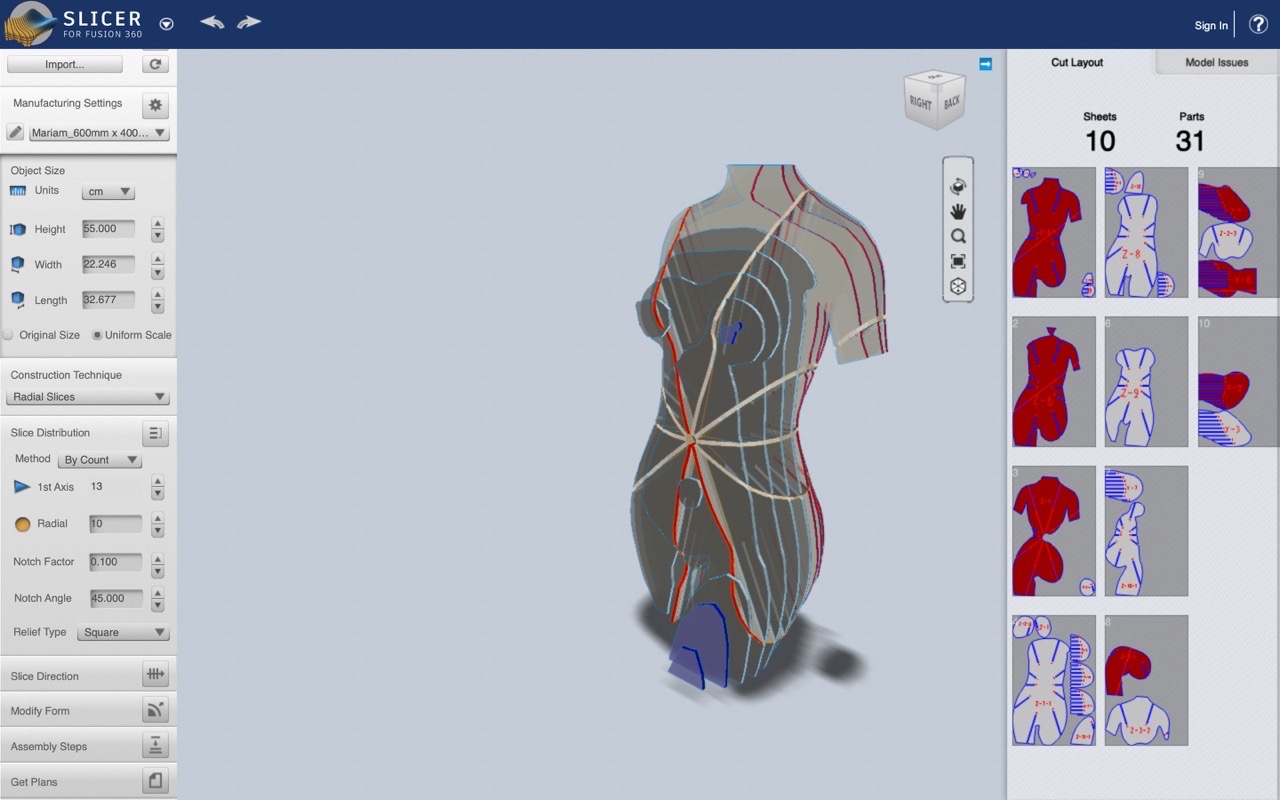Open the Relief Type Square dropdown
The image size is (1280, 800).
[123, 632]
